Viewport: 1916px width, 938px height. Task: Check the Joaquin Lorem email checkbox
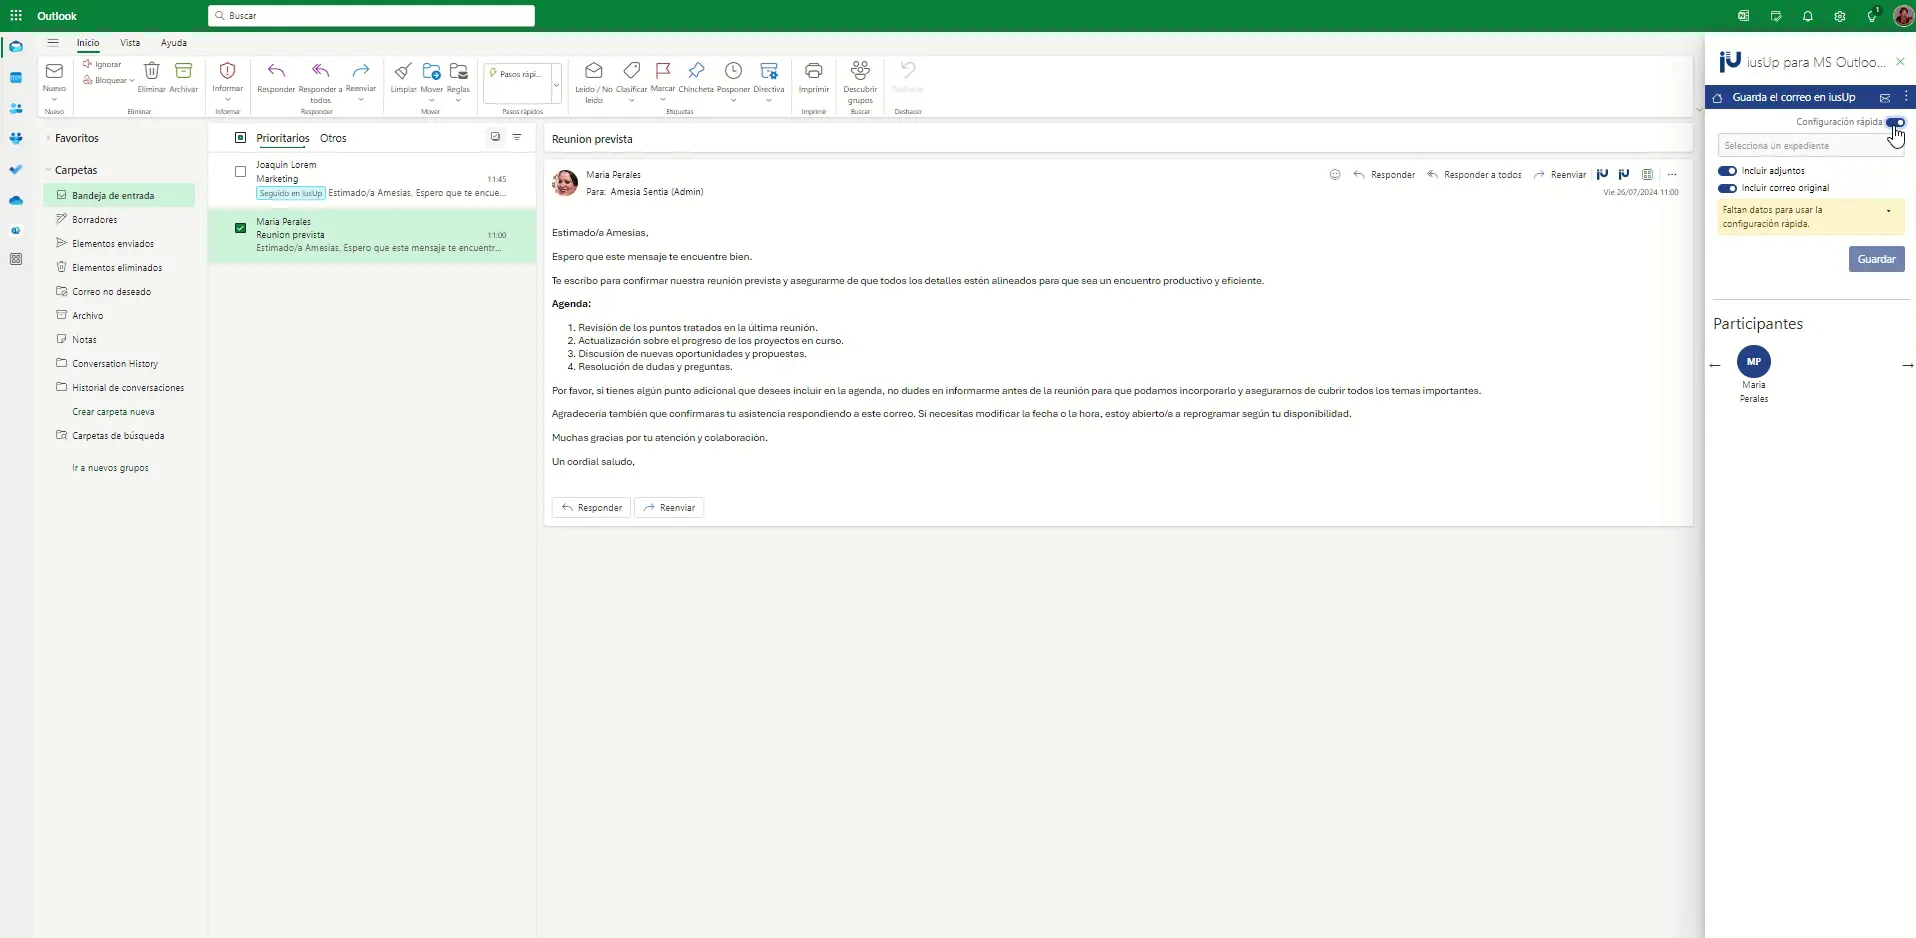pos(240,172)
